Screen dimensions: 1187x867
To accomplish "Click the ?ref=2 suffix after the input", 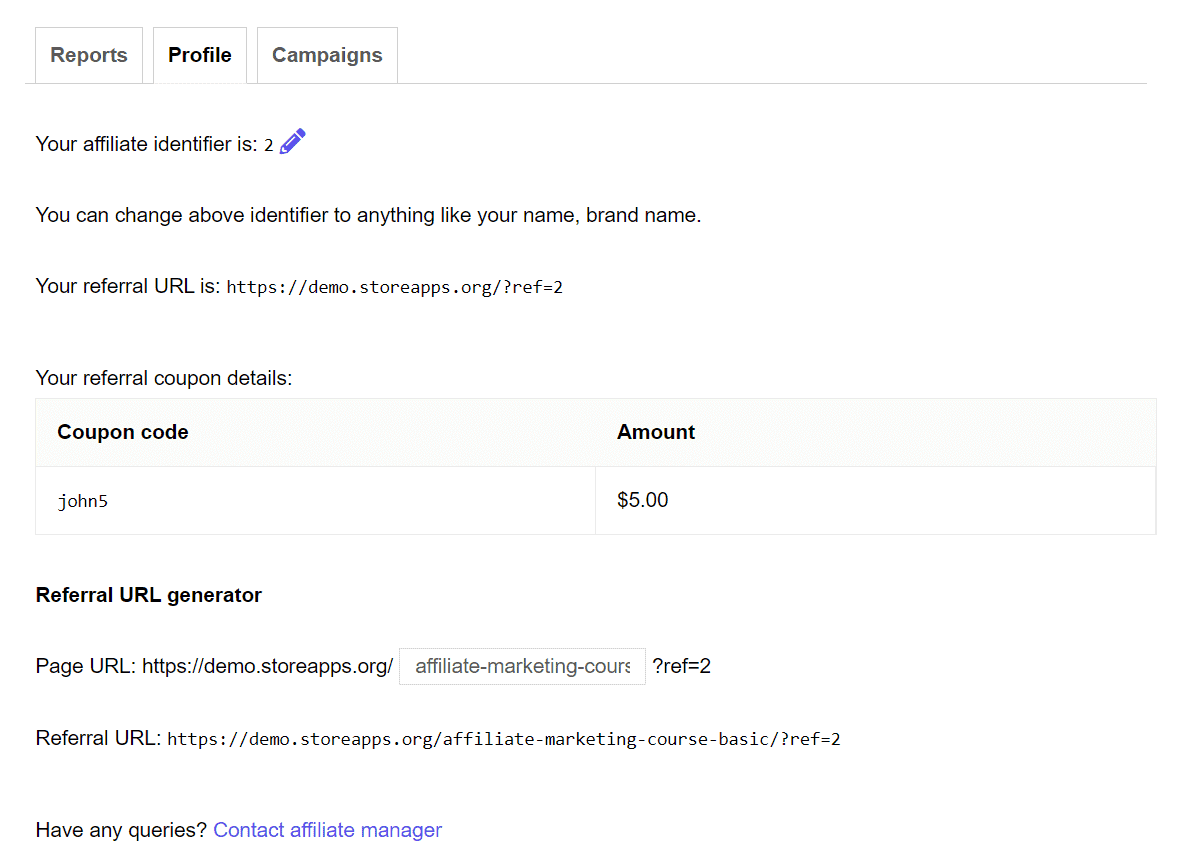I will click(681, 666).
